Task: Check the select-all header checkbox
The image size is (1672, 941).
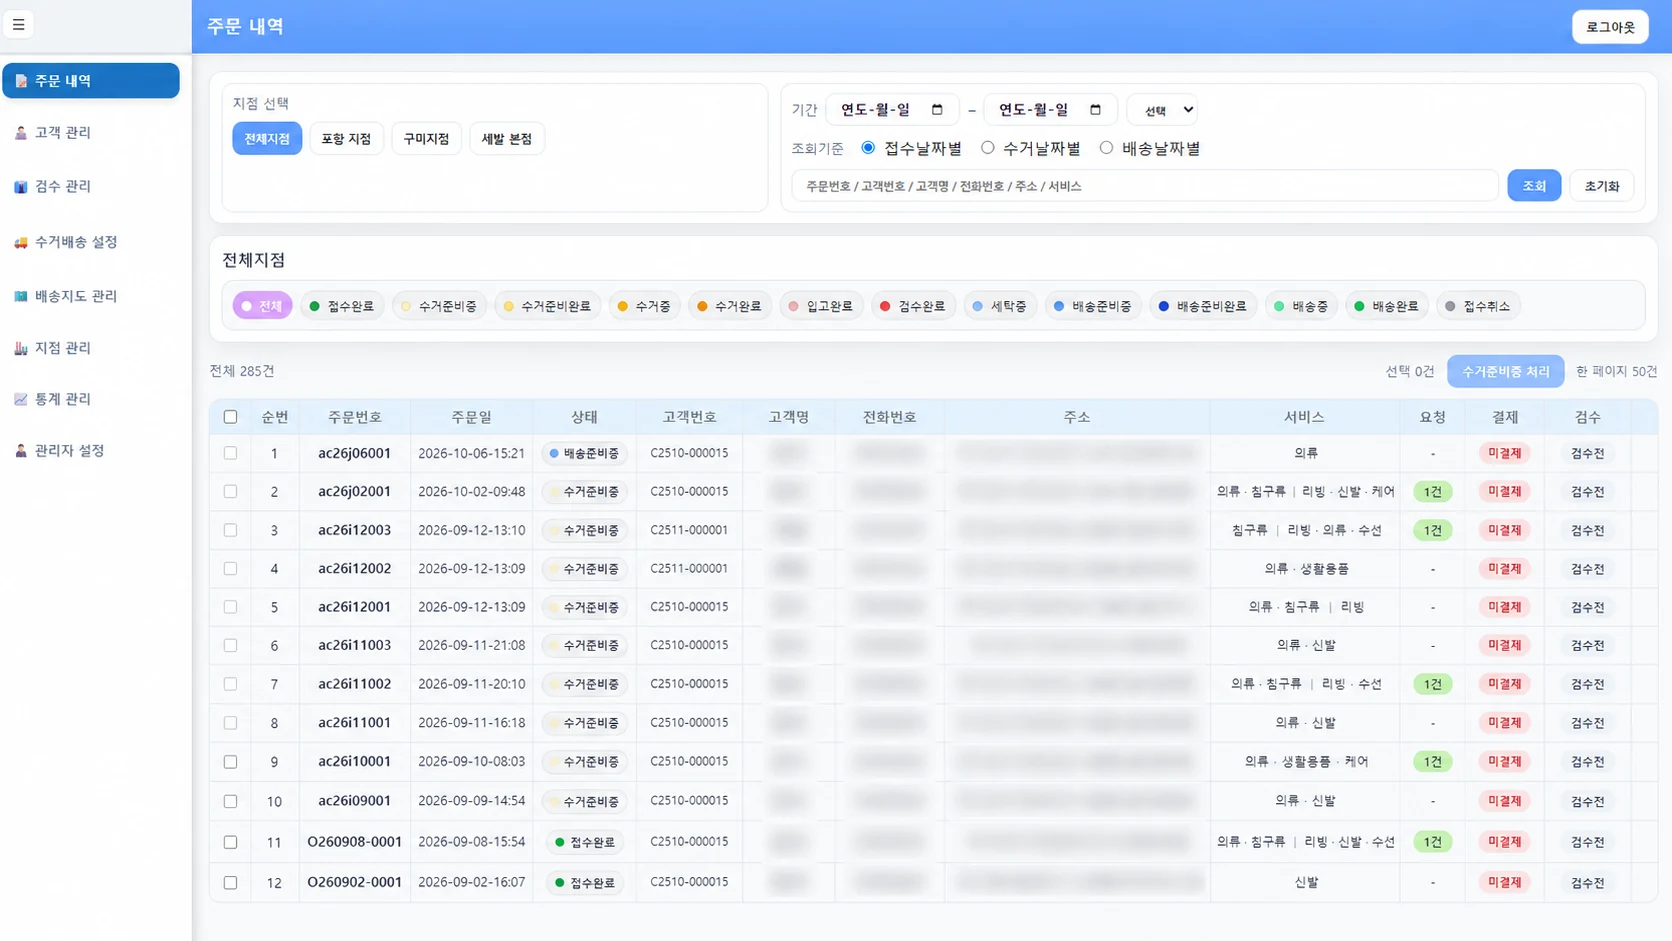Action: pos(231,417)
